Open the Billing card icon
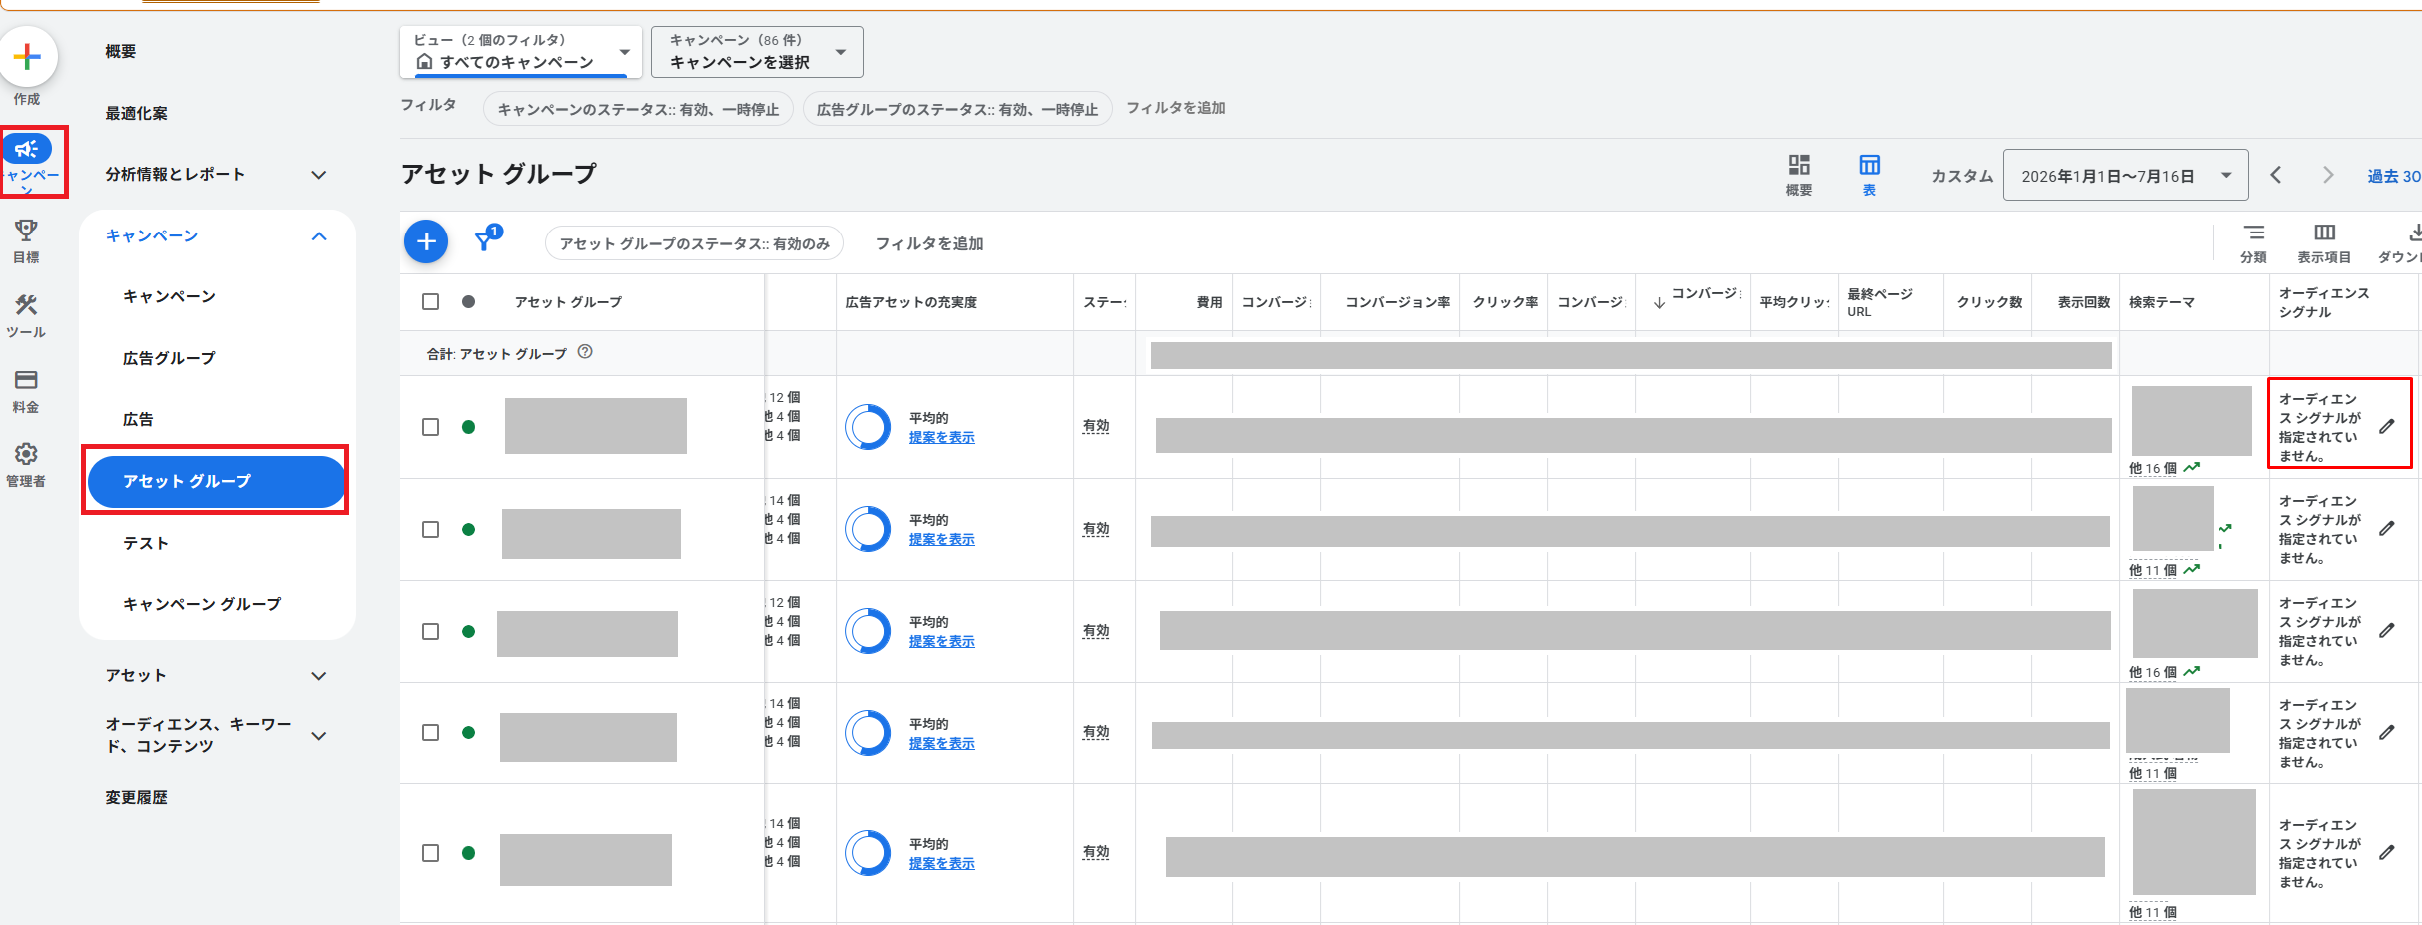This screenshot has width=2422, height=925. click(26, 380)
